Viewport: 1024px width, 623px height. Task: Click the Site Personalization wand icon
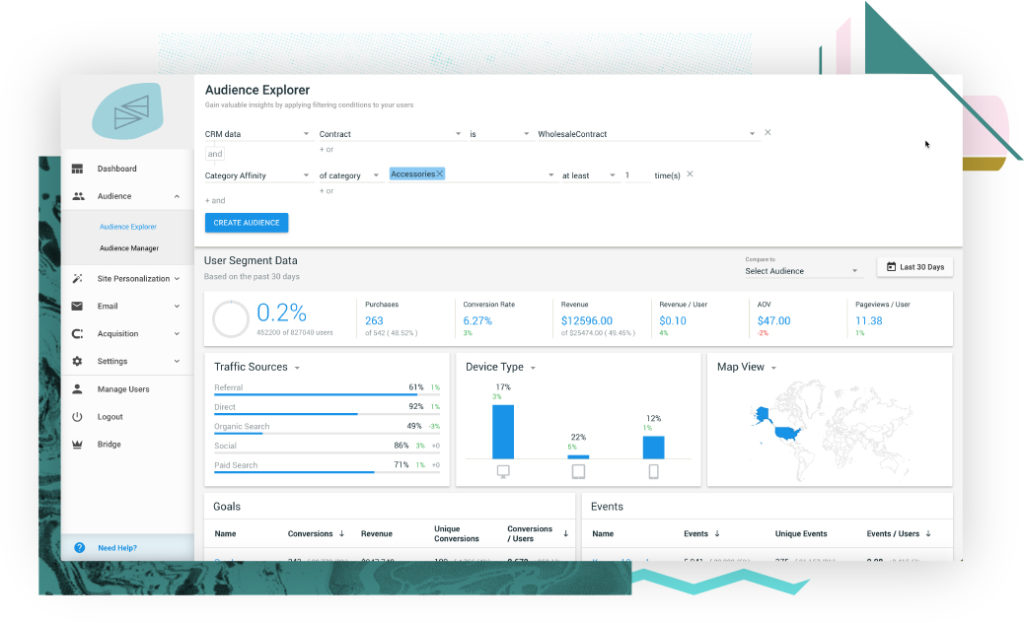[x=78, y=279]
